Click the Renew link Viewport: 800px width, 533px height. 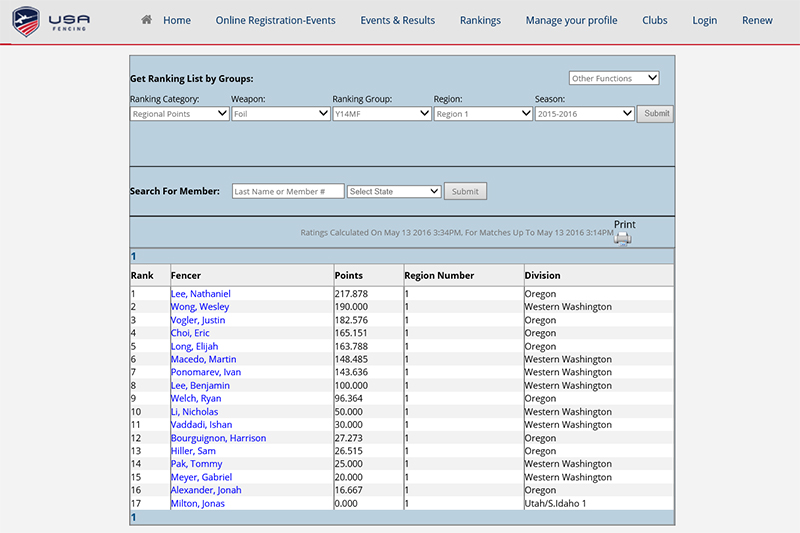click(757, 20)
